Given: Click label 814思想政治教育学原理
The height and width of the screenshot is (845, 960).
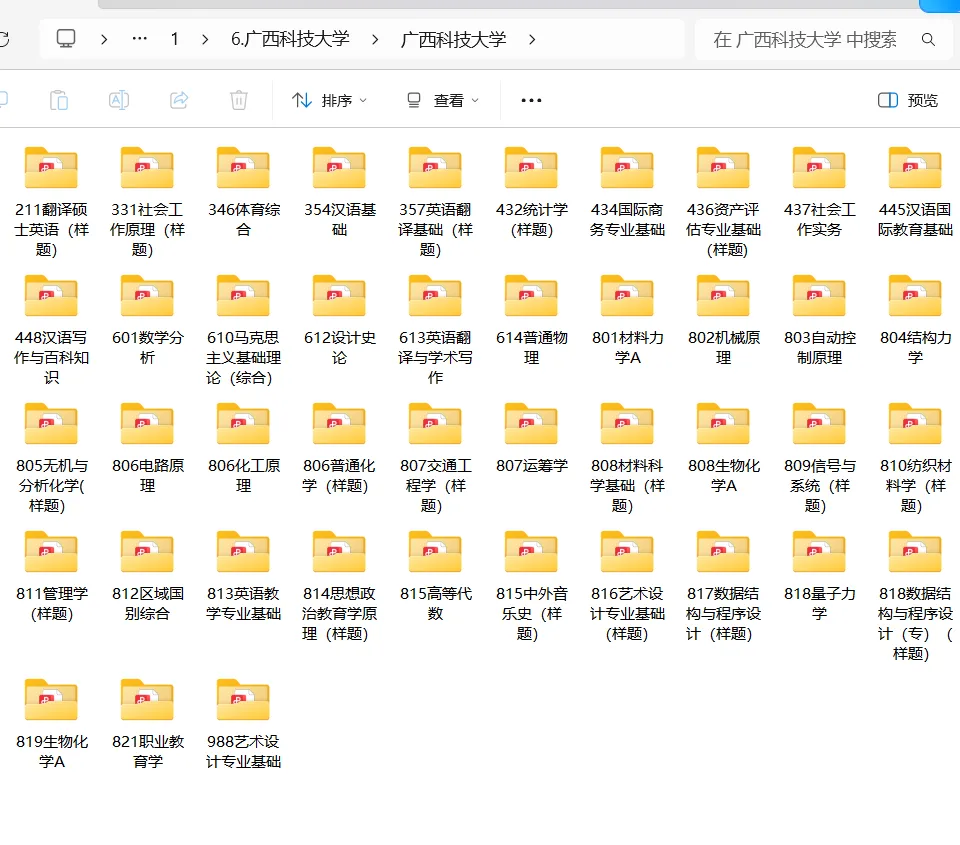Looking at the screenshot, I should (x=340, y=614).
